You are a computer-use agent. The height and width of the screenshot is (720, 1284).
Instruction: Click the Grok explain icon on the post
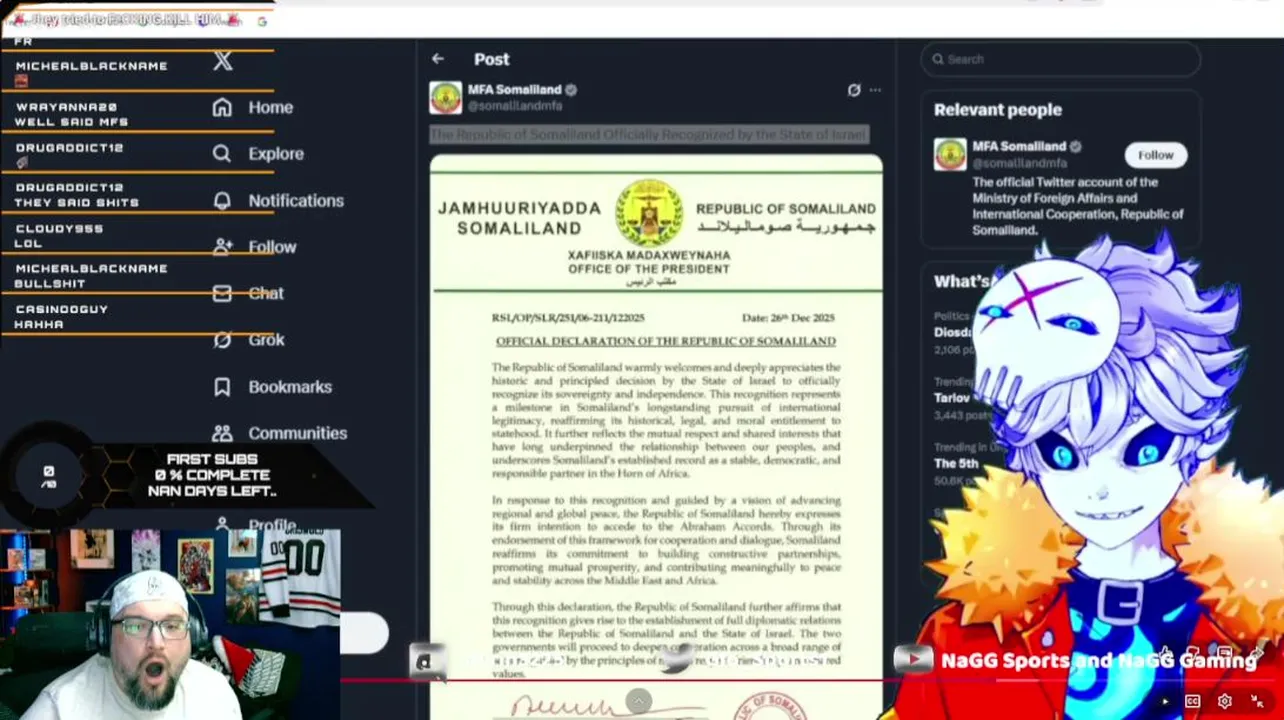[x=853, y=90]
